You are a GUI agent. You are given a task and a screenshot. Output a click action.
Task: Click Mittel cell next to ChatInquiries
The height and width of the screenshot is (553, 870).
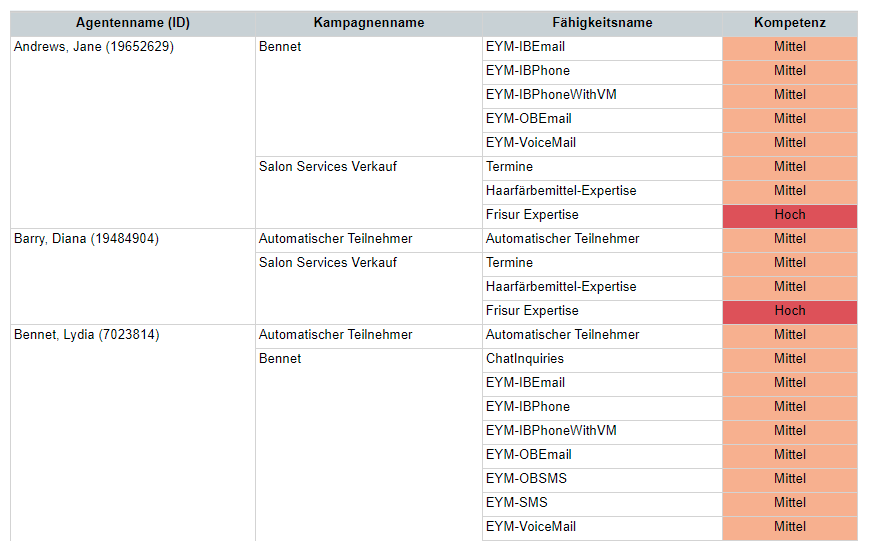click(x=790, y=359)
